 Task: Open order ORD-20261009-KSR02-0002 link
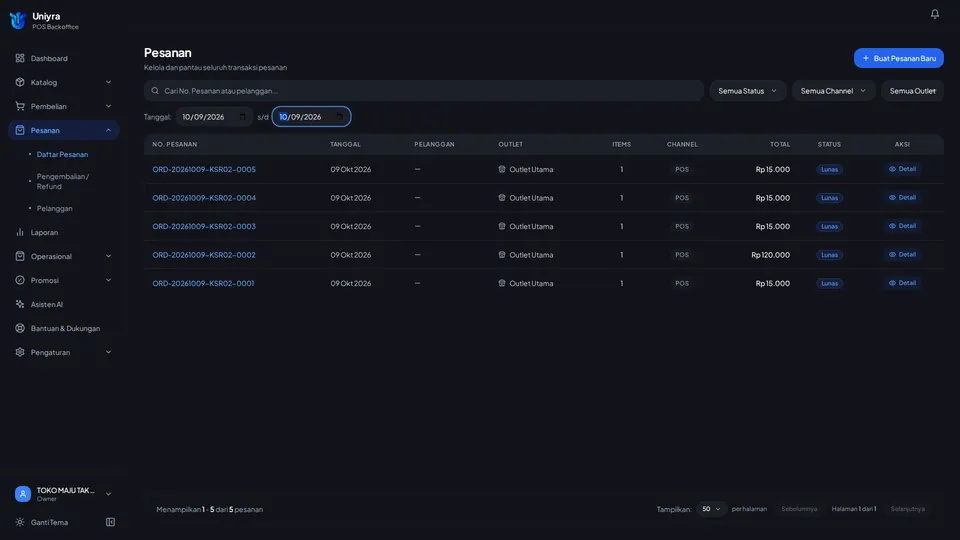[x=204, y=255]
